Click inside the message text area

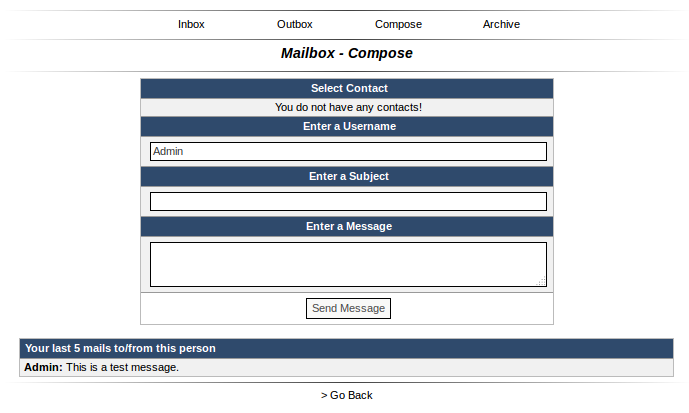coord(348,264)
